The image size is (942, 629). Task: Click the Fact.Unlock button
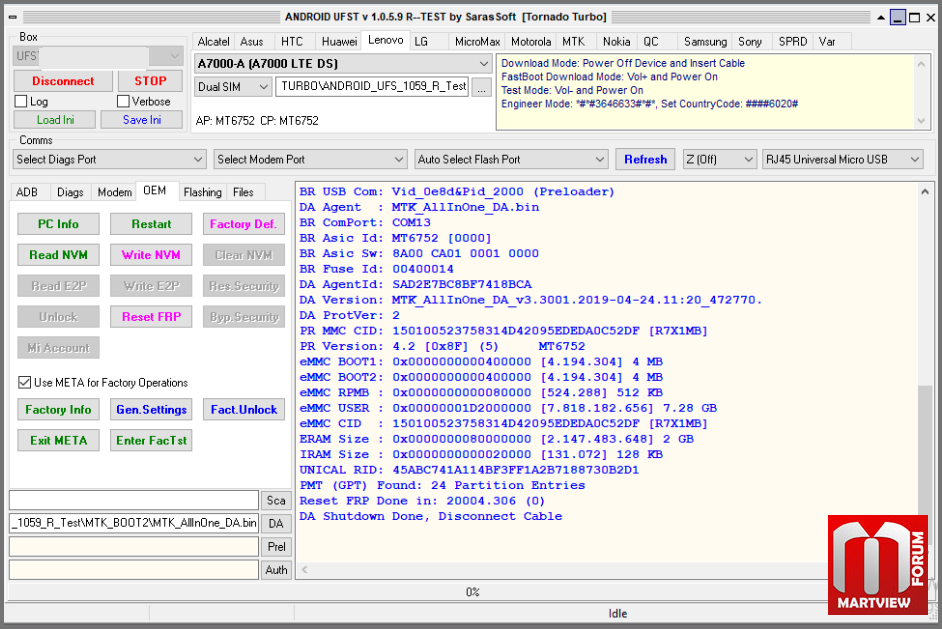pos(243,410)
